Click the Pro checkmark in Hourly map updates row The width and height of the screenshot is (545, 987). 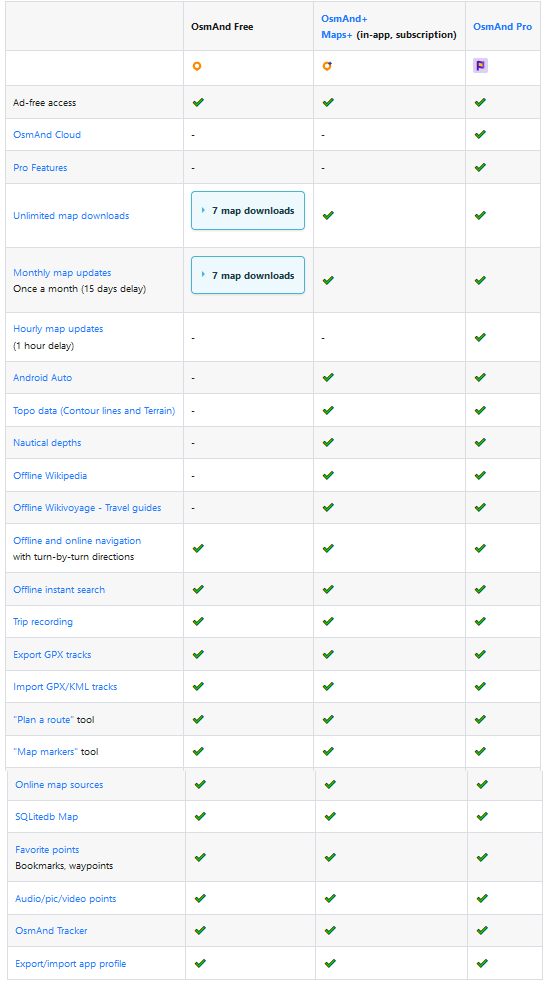click(x=480, y=337)
